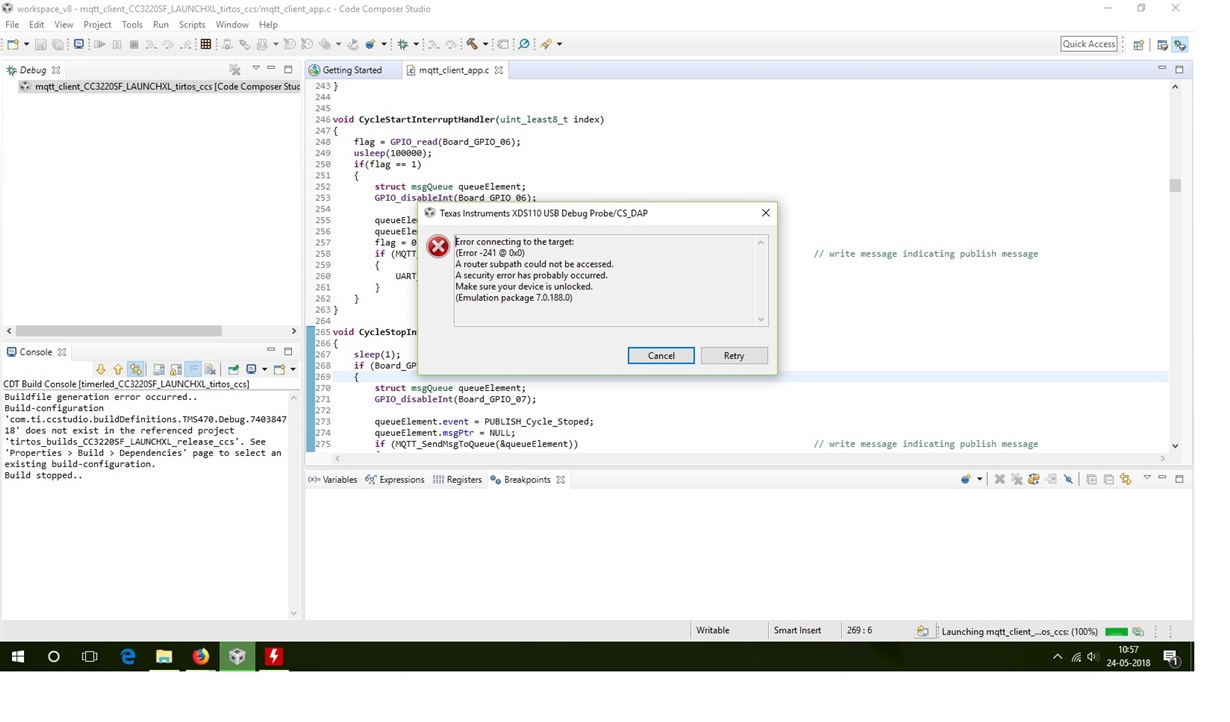The height and width of the screenshot is (722, 1230).
Task: Click Remove All Terminated in Debug view
Action: (235, 69)
